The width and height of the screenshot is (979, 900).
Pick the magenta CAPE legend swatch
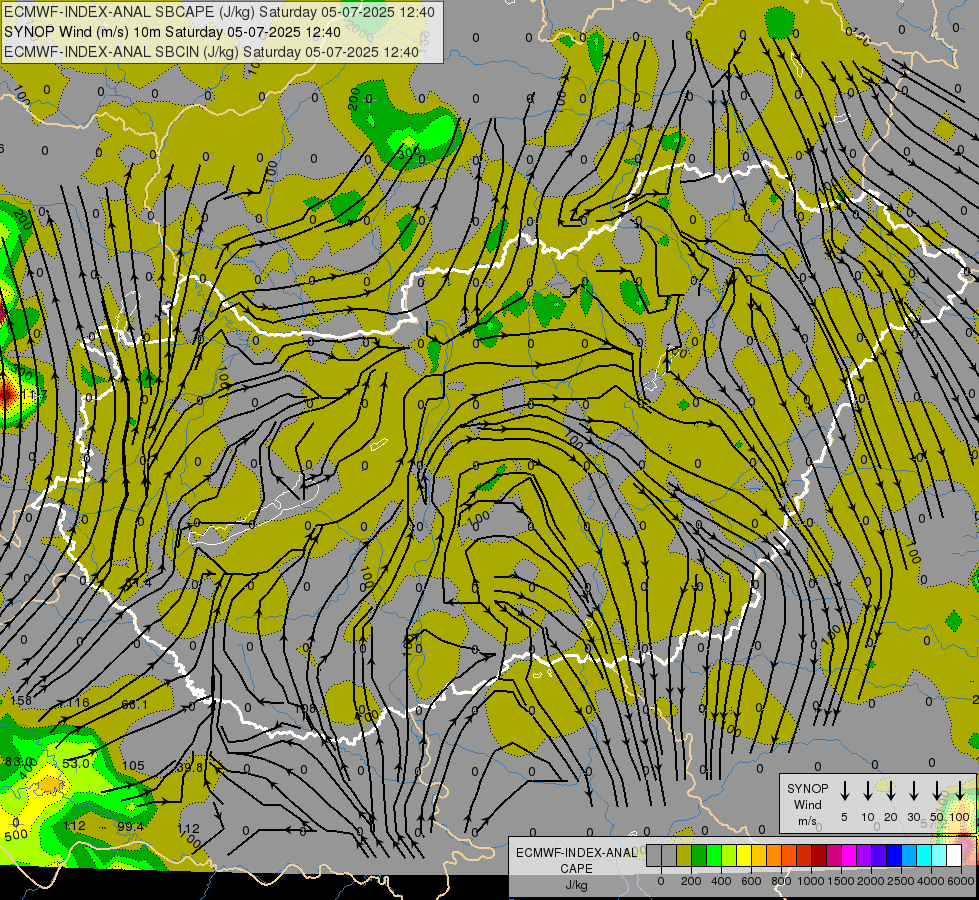849,855
